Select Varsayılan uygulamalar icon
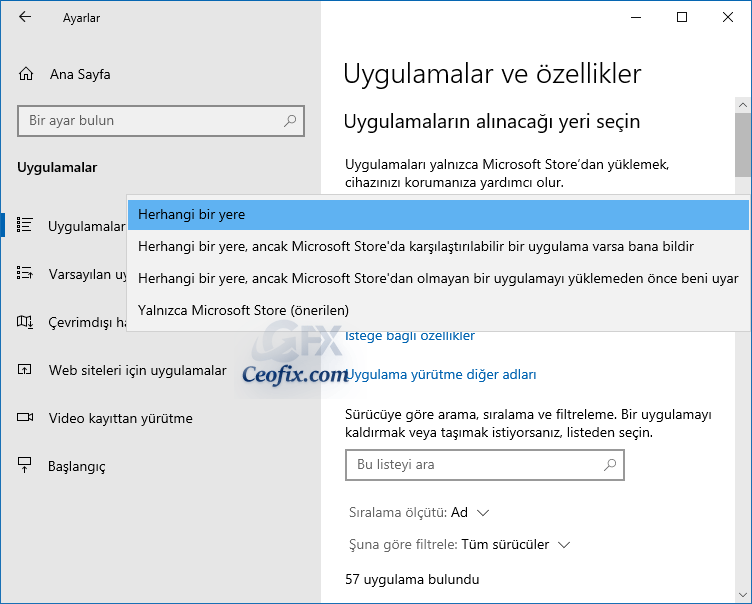 pos(24,273)
